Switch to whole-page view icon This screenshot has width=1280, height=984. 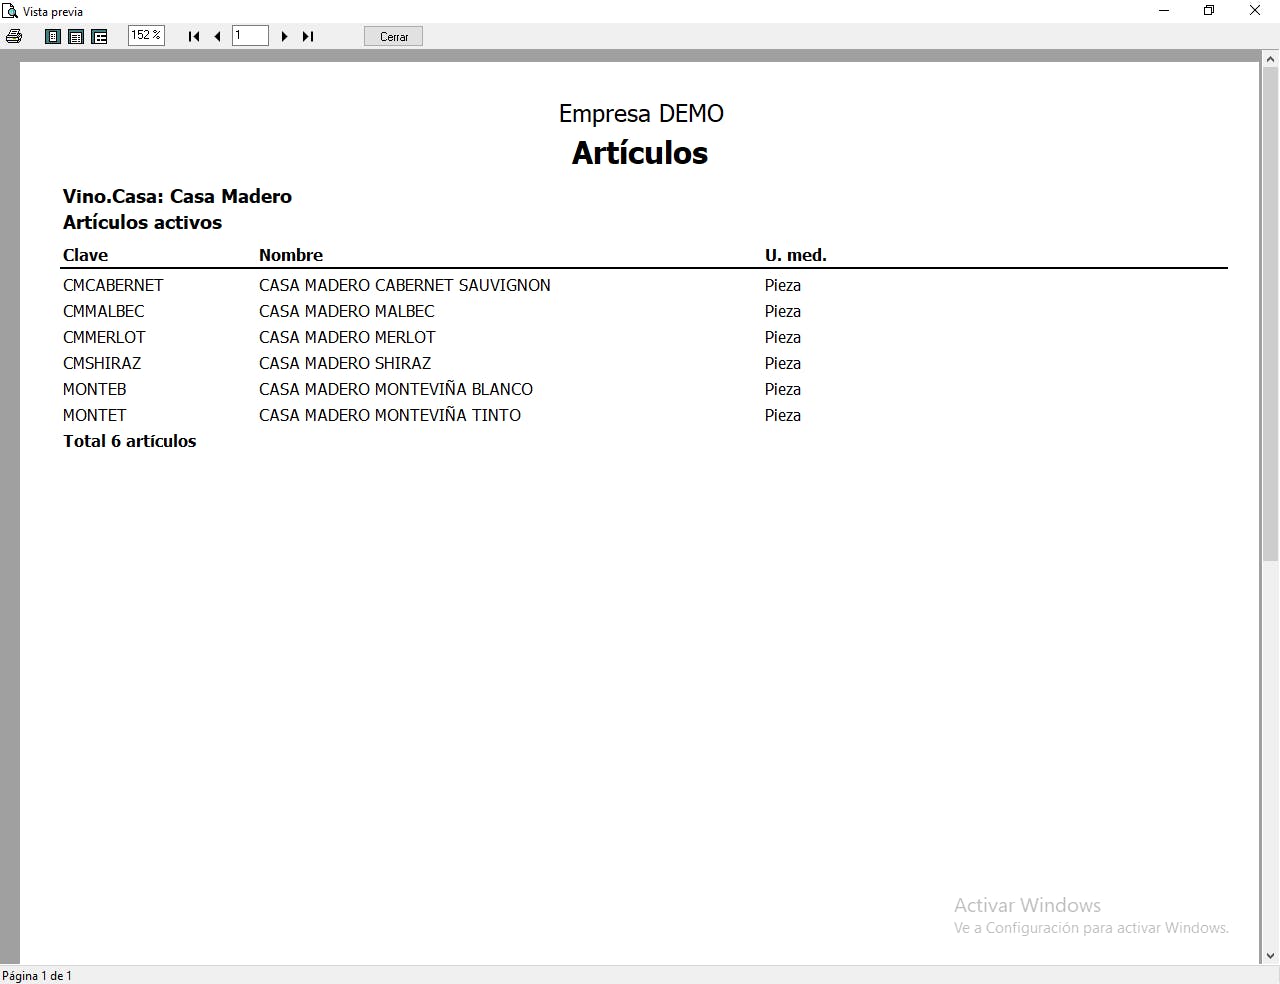point(53,36)
